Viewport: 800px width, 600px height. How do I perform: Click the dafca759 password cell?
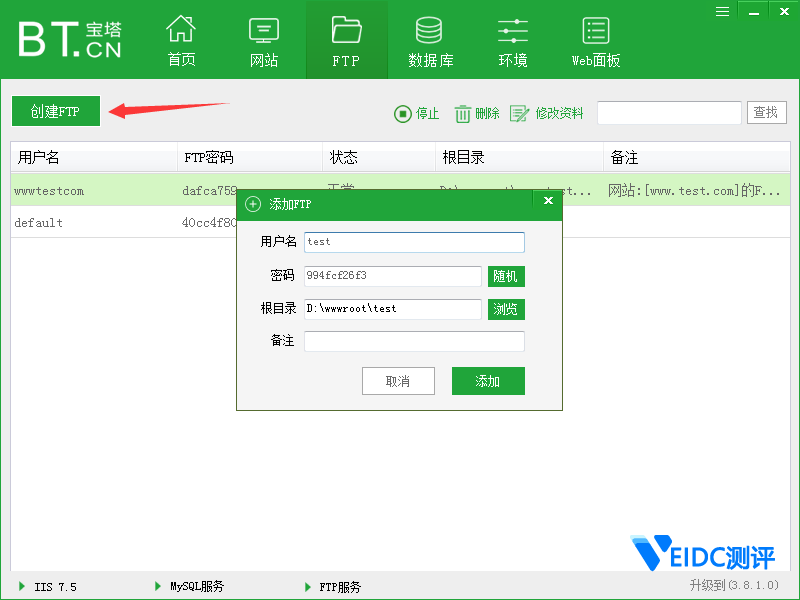tap(210, 191)
